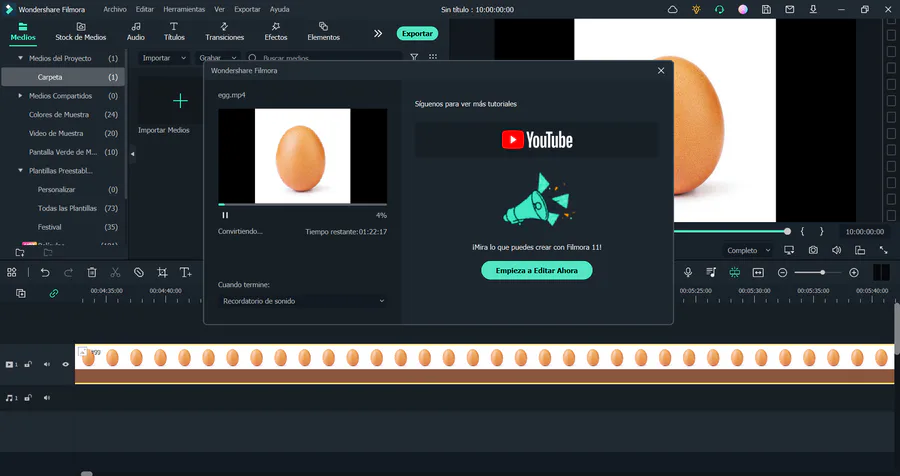The height and width of the screenshot is (476, 900).
Task: Show more tabs with double chevron
Action: coord(378,33)
